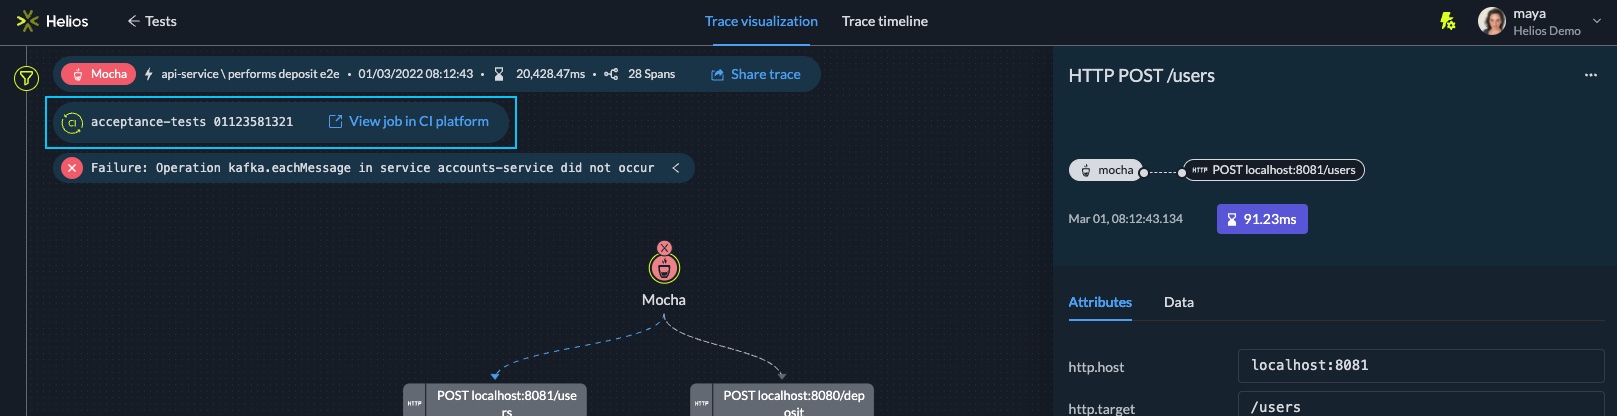The image size is (1617, 416).
Task: Click the hourglass duration icon in header
Action: pos(499,74)
